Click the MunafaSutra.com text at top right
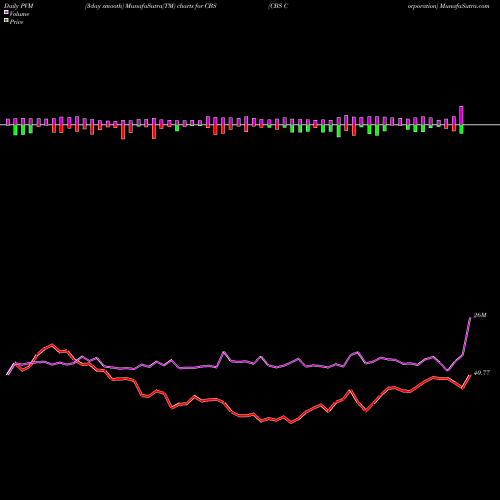Image resolution: width=500 pixels, height=500 pixels. click(465, 6)
